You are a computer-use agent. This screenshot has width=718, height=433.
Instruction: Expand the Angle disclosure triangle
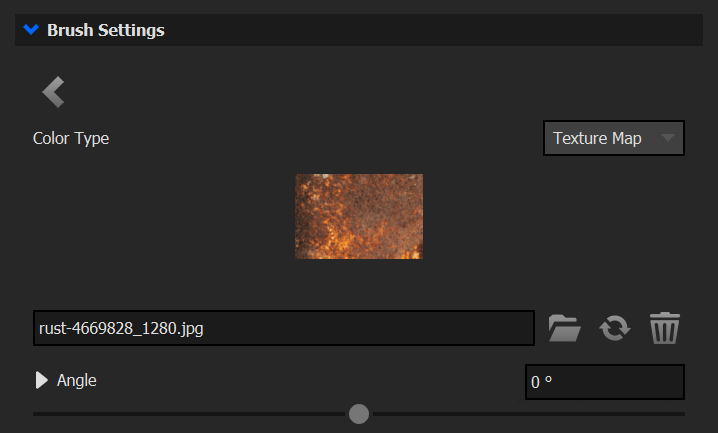tap(42, 380)
